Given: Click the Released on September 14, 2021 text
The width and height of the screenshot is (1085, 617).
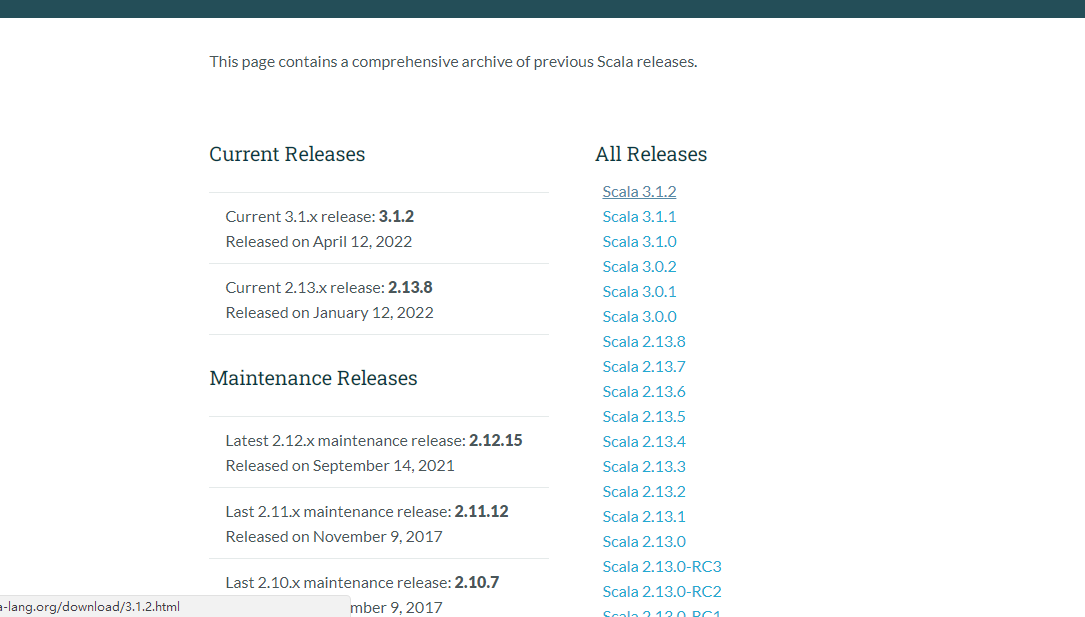Looking at the screenshot, I should click(340, 466).
